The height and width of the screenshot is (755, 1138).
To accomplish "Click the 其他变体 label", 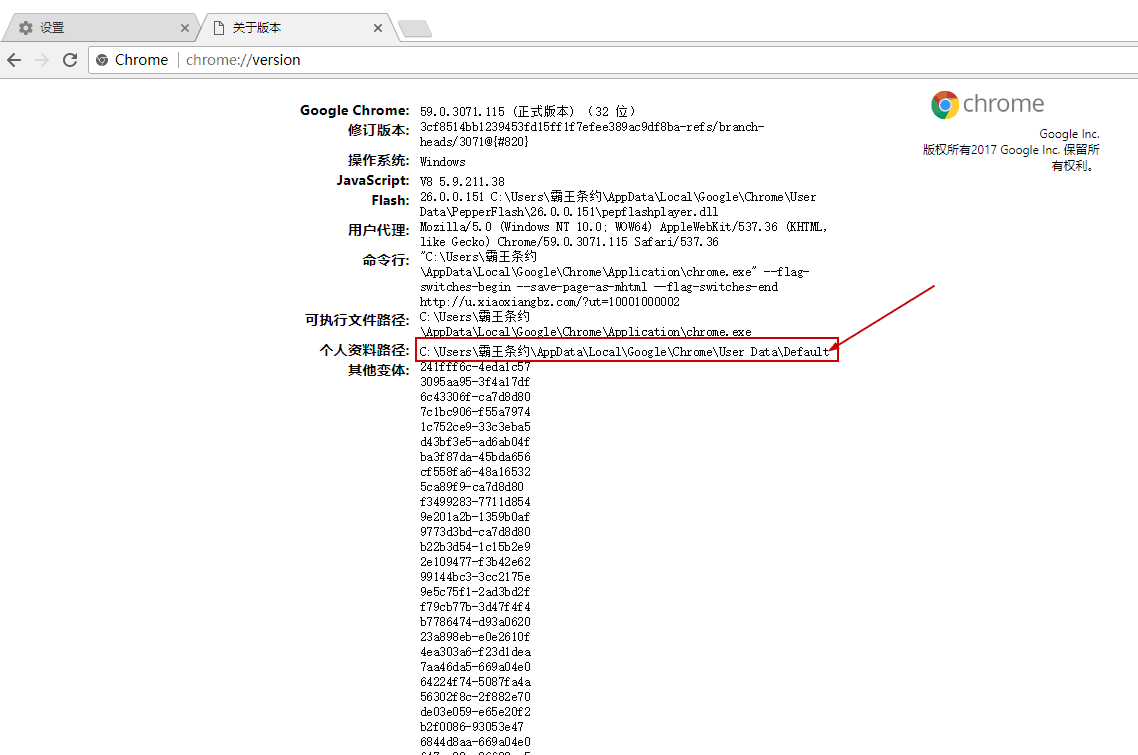I will [378, 370].
